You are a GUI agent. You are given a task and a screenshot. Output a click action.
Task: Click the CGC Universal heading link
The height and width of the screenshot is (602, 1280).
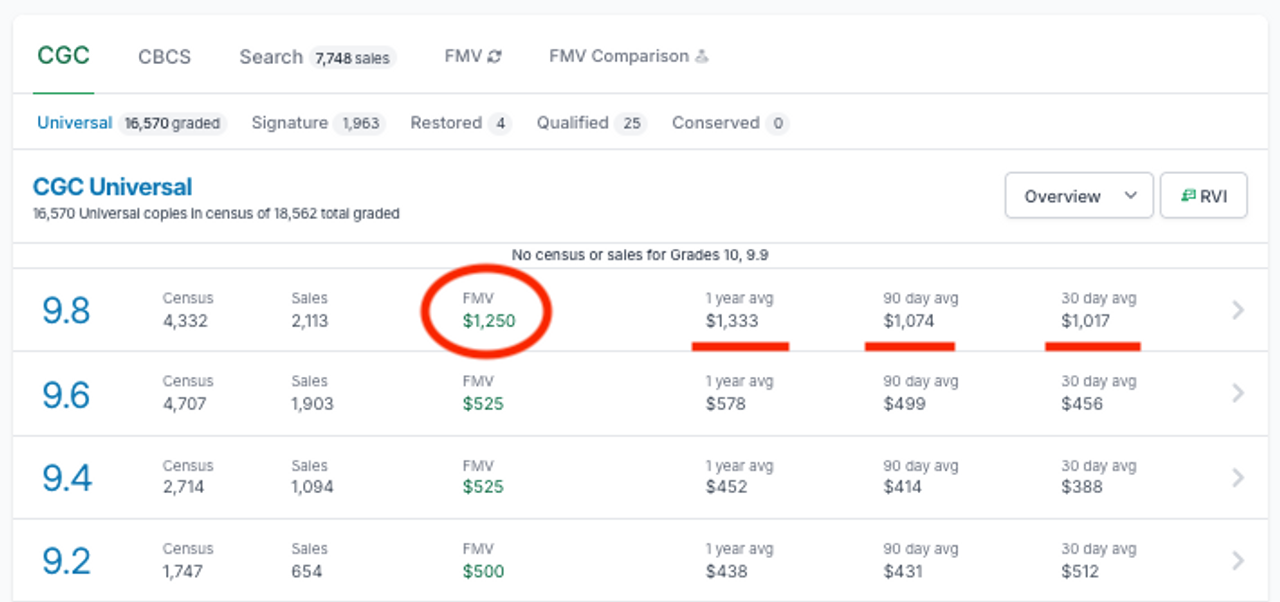(112, 187)
